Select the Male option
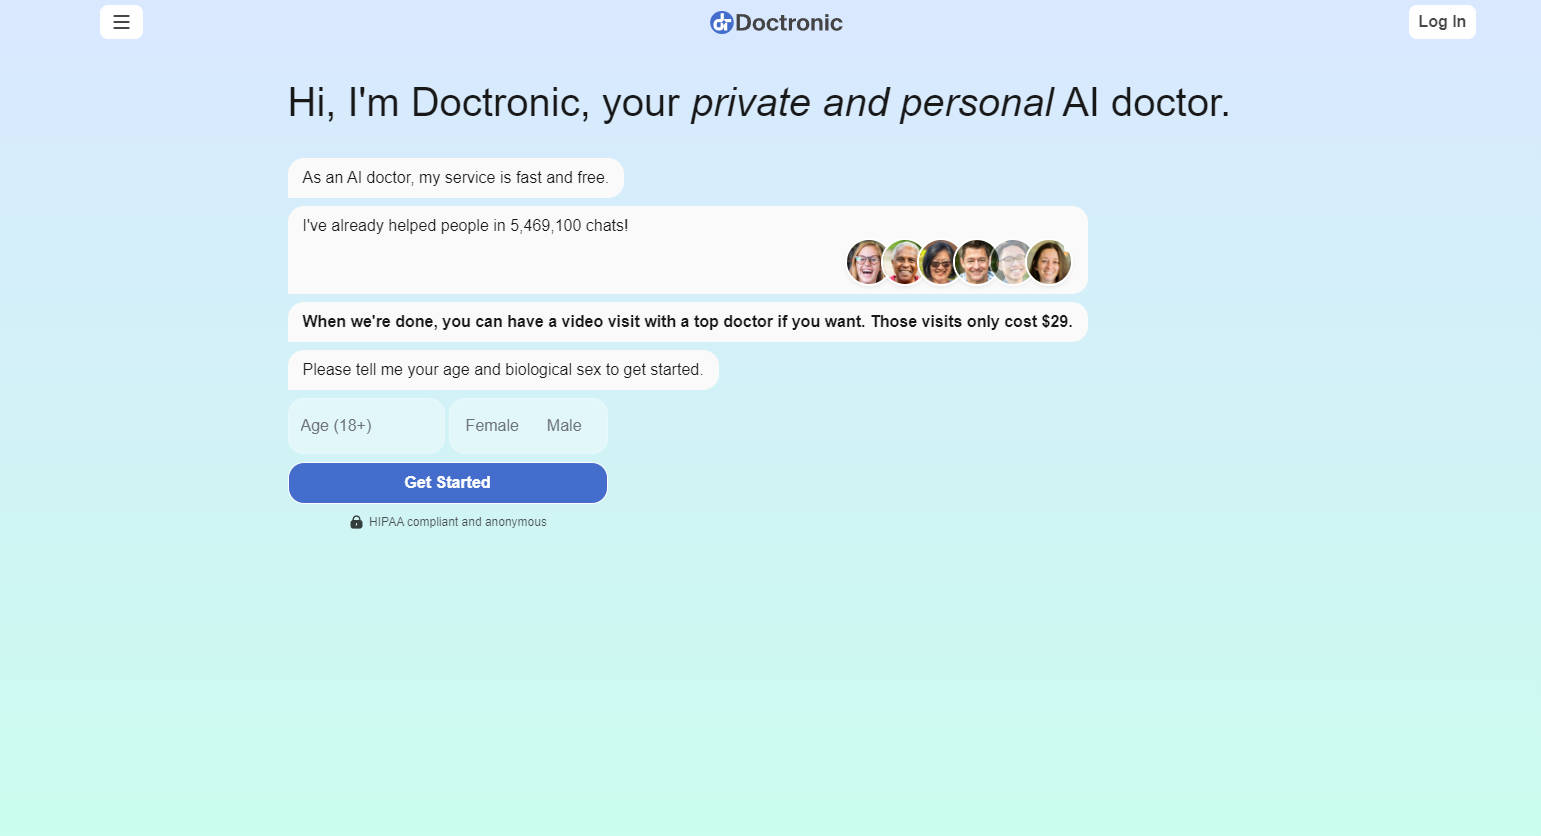Screen dimensions: 1541x836 563,425
